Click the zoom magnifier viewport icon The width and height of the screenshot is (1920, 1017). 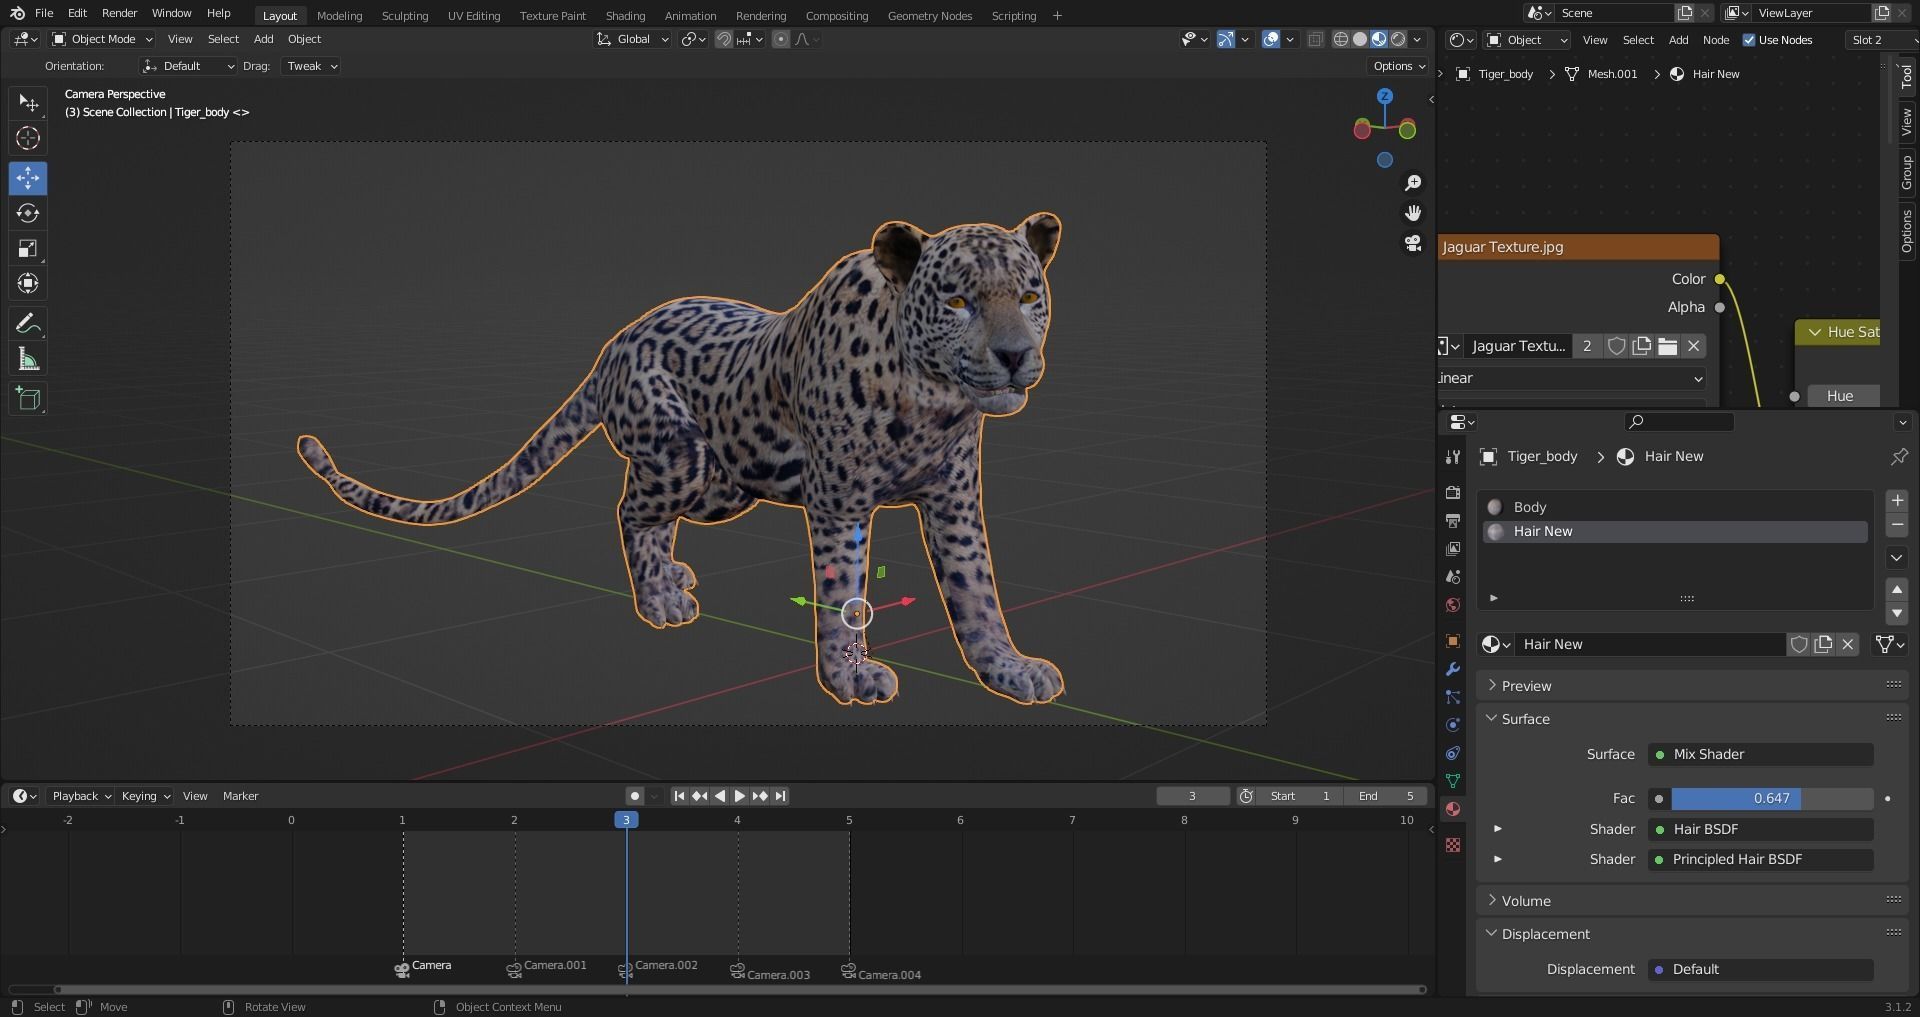1413,183
